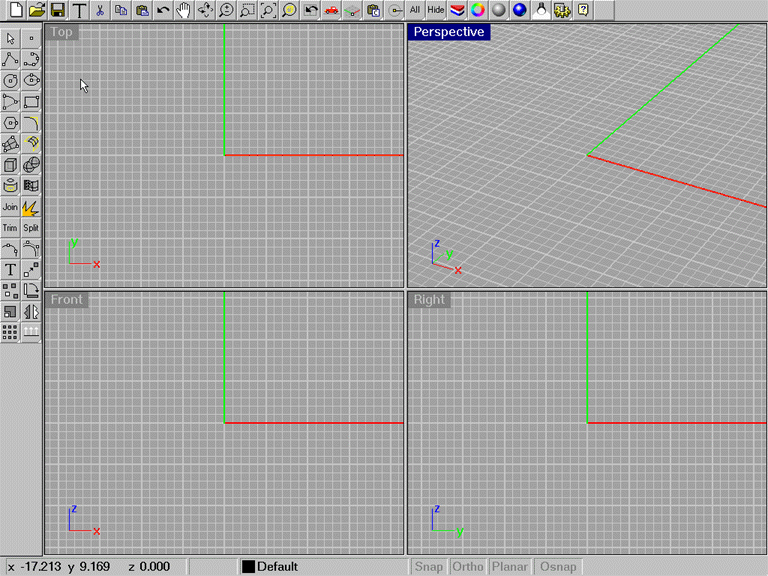The image size is (768, 576).
Task: Click the blue sphere render icon
Action: 519,10
